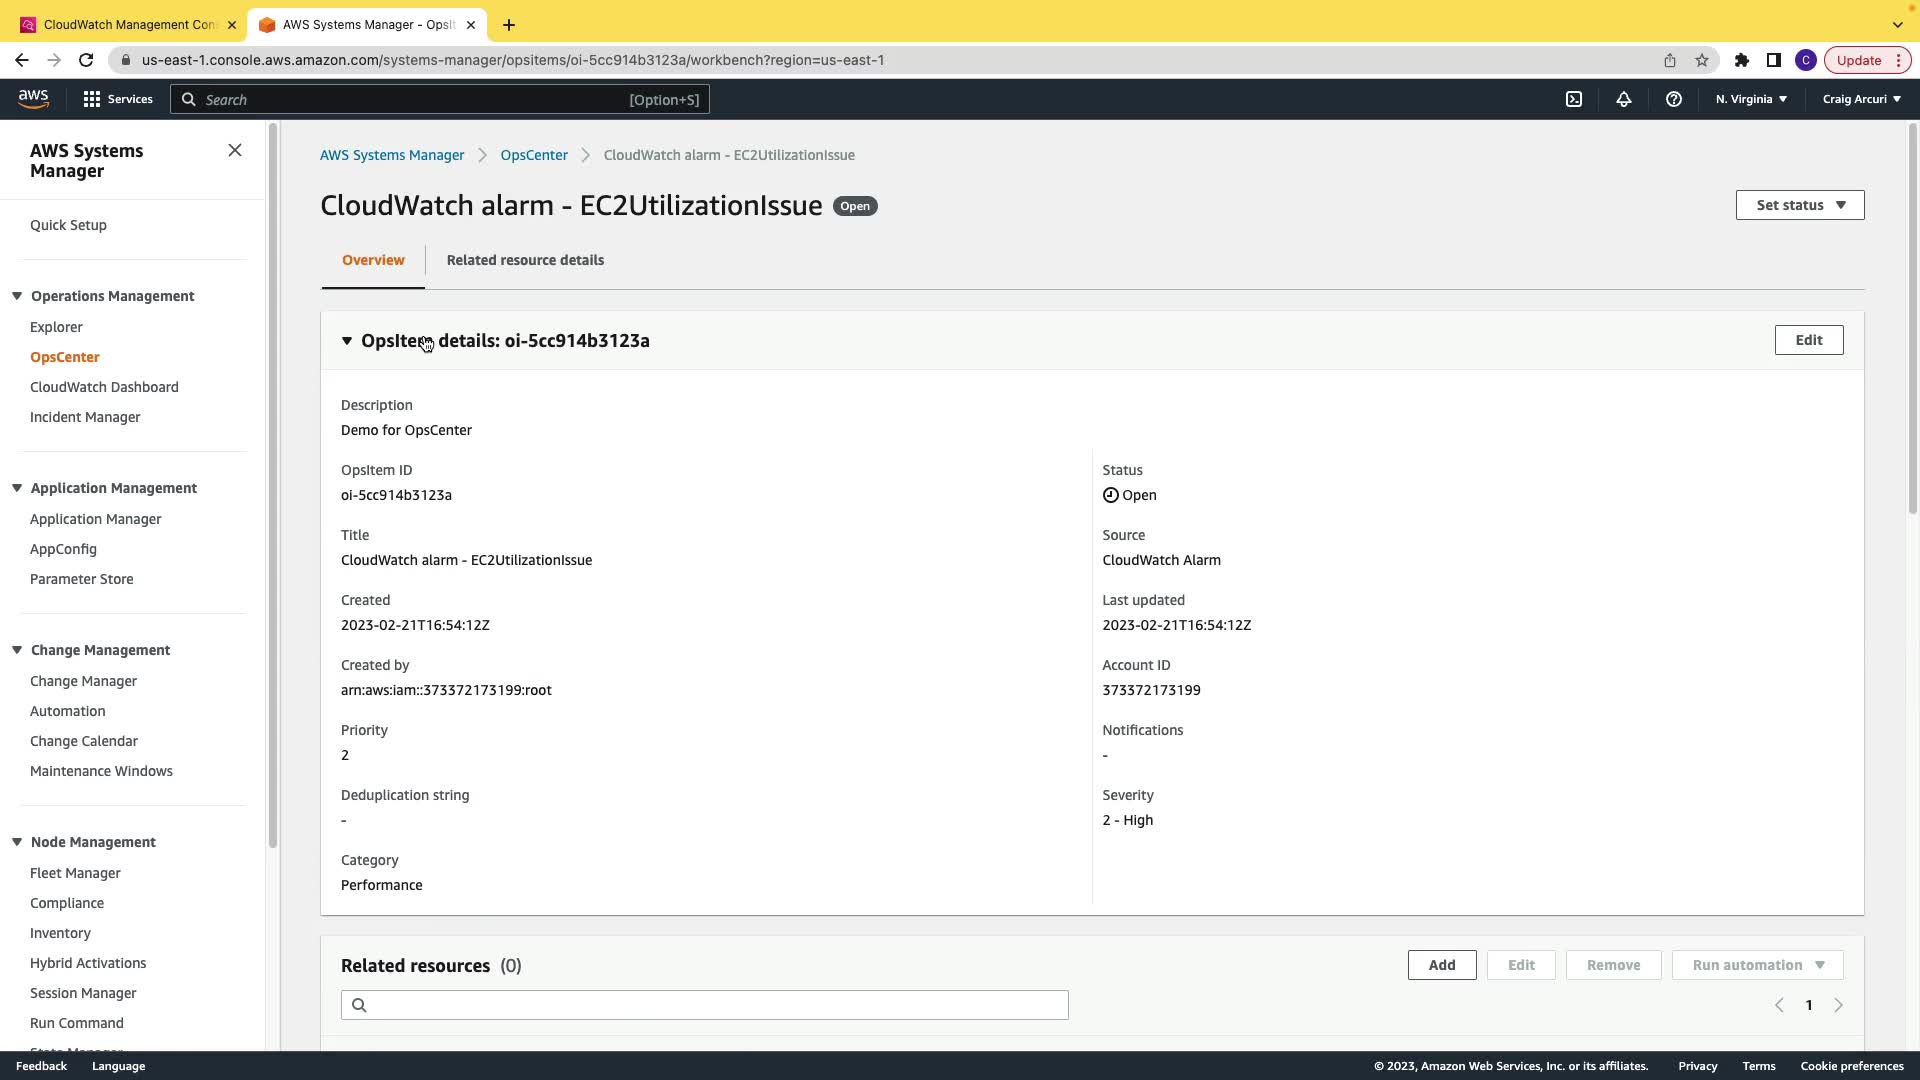Open AWS CloudShell icon in top bar
Image resolution: width=1920 pixels, height=1080 pixels.
coord(1574,99)
